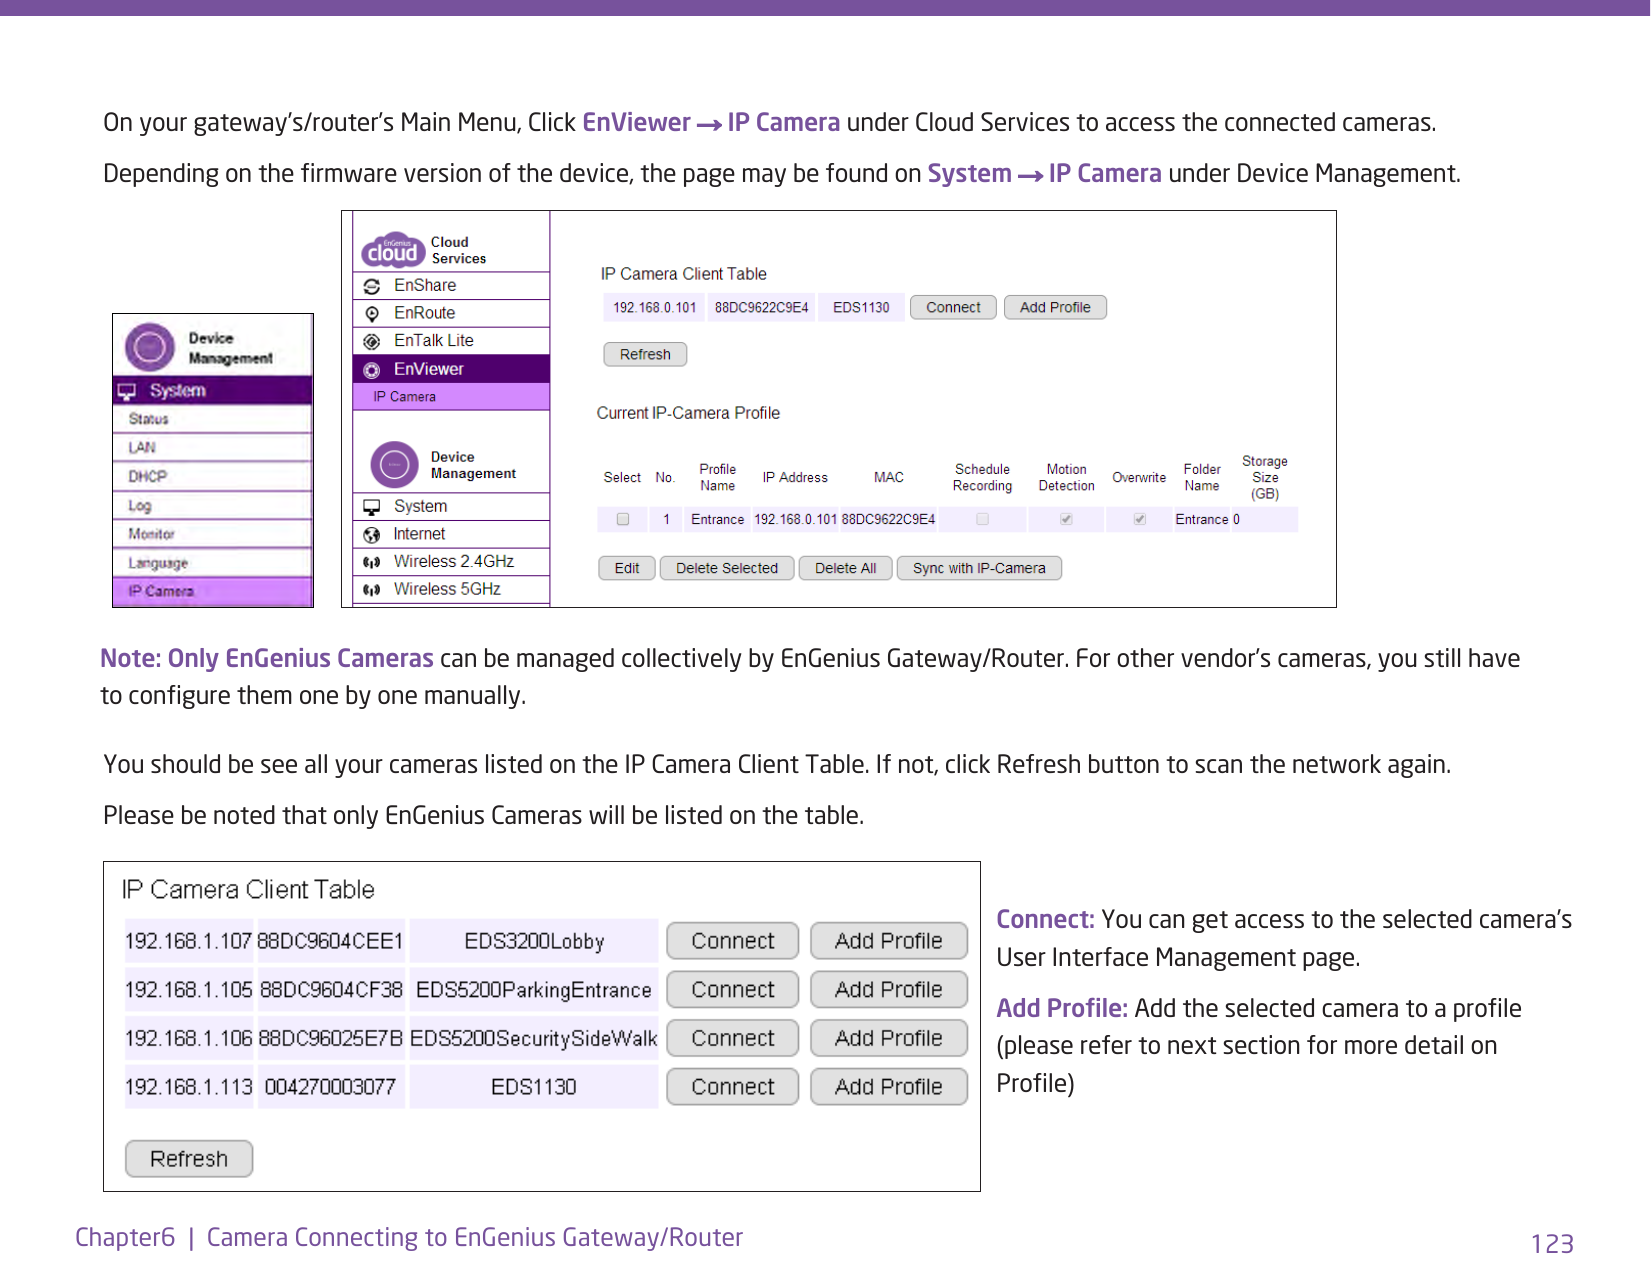This screenshot has height=1275, width=1651.
Task: Add Profile for EDS1130 at 192.168.1.113
Action: coord(889,1087)
